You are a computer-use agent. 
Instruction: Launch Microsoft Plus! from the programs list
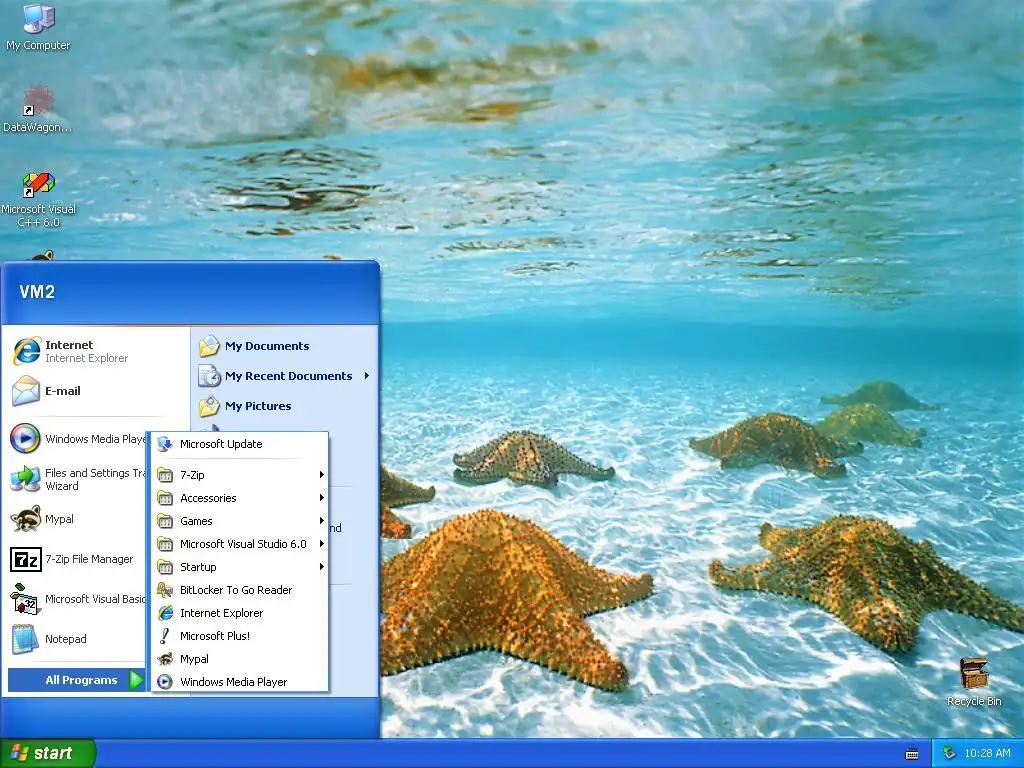tap(240, 636)
